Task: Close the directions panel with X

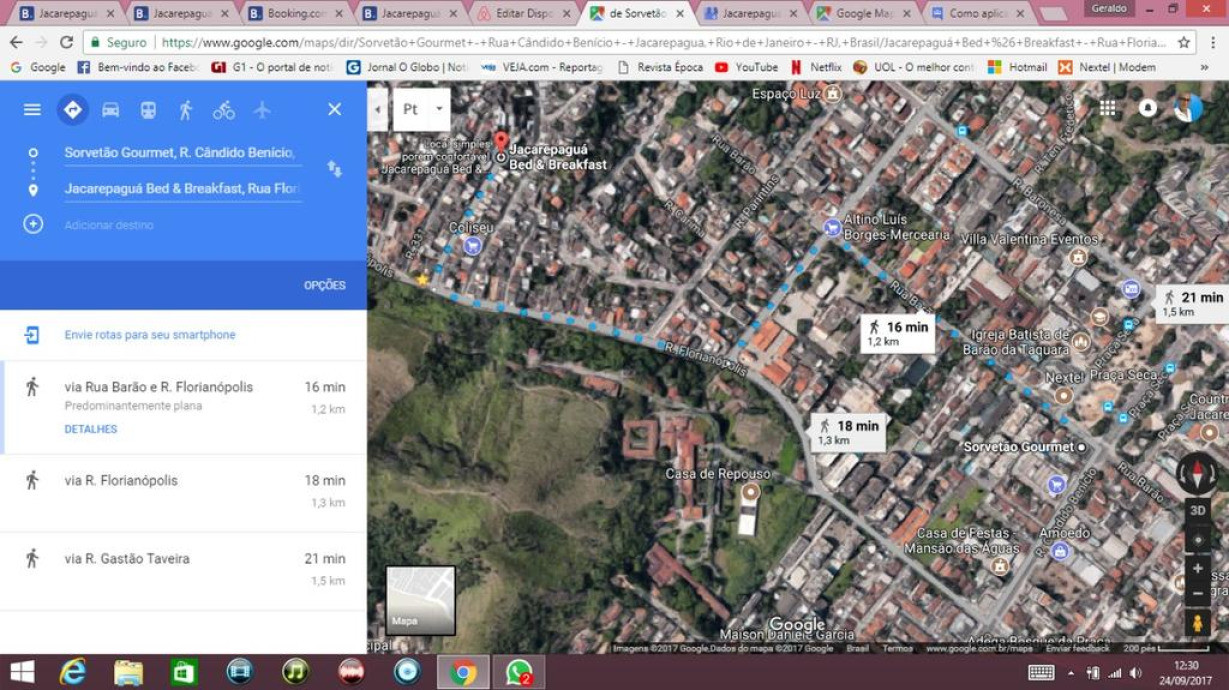Action: click(334, 109)
